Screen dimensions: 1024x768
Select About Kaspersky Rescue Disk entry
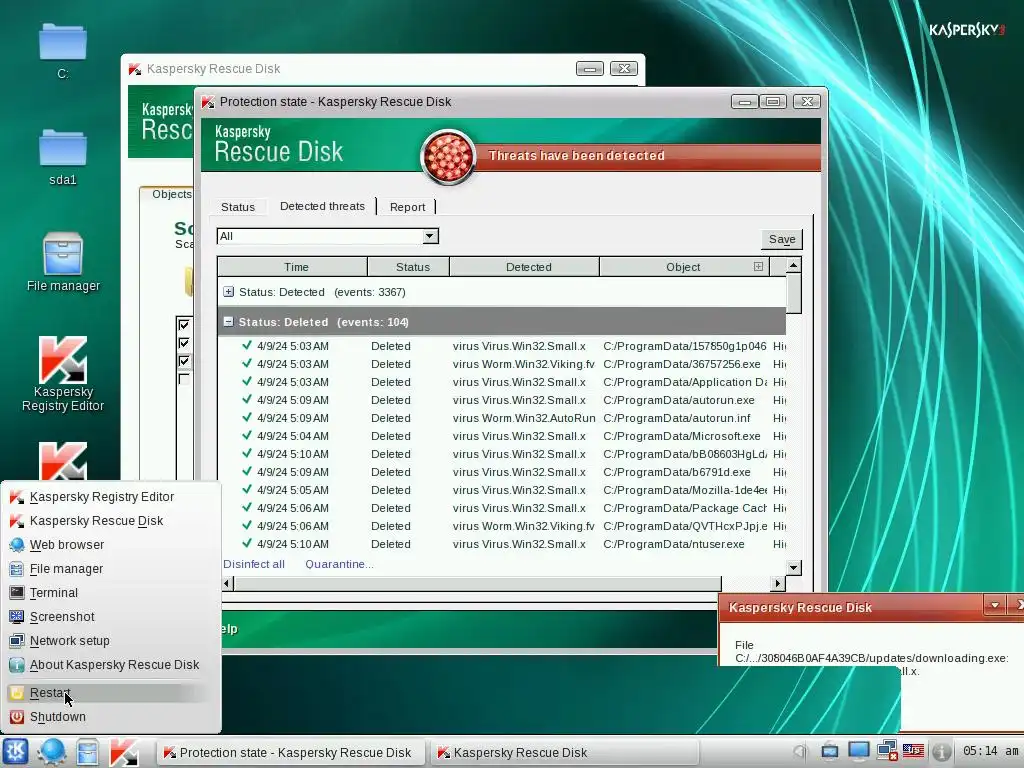coord(114,665)
